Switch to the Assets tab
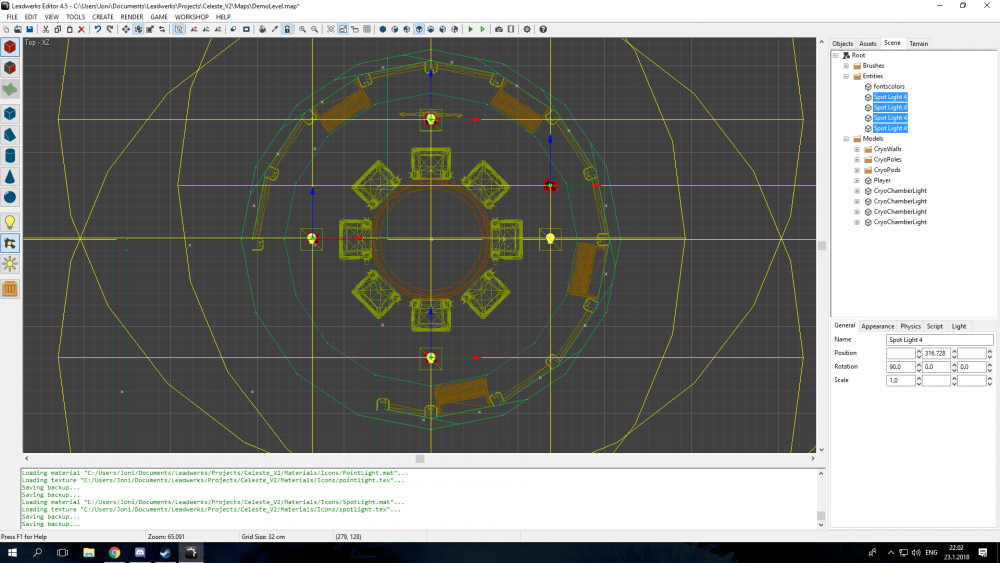The image size is (1000, 563). (867, 43)
